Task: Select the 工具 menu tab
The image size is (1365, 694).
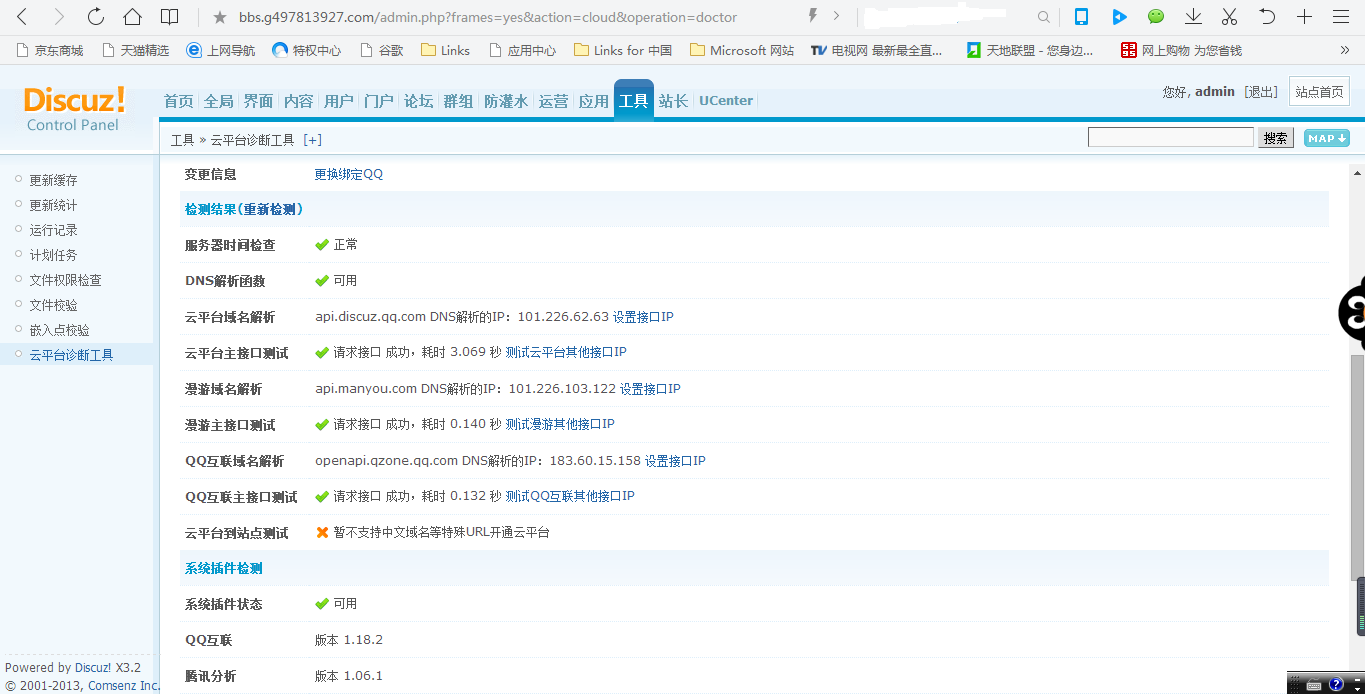Action: coord(634,100)
